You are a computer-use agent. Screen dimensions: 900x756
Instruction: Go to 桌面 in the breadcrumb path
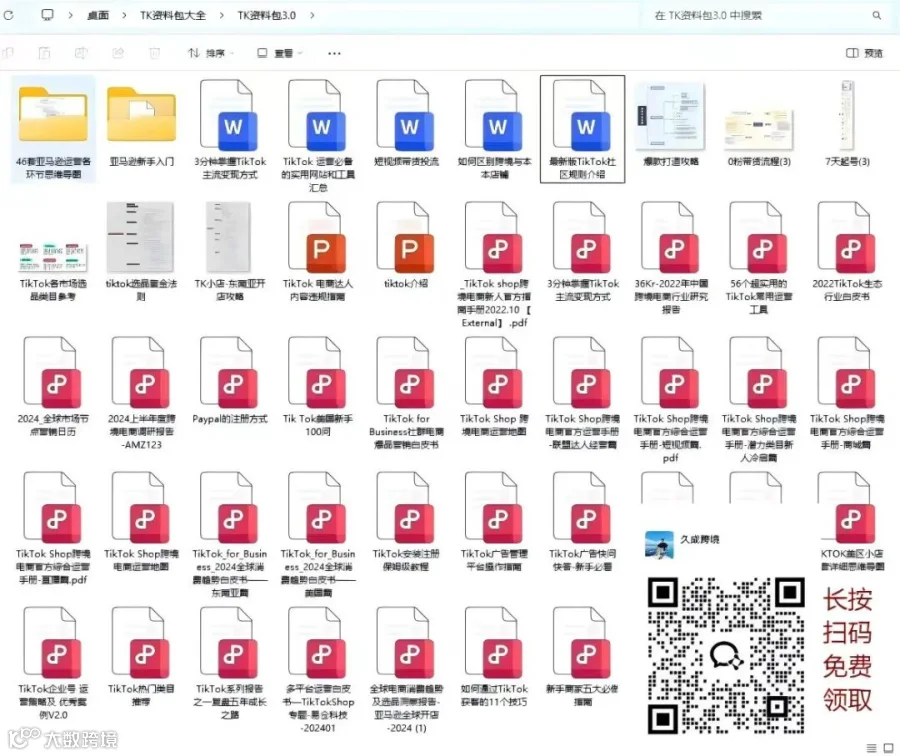pos(98,15)
